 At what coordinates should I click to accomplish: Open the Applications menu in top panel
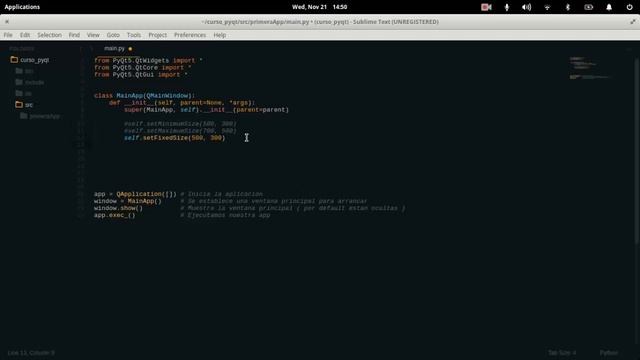pos(22,7)
